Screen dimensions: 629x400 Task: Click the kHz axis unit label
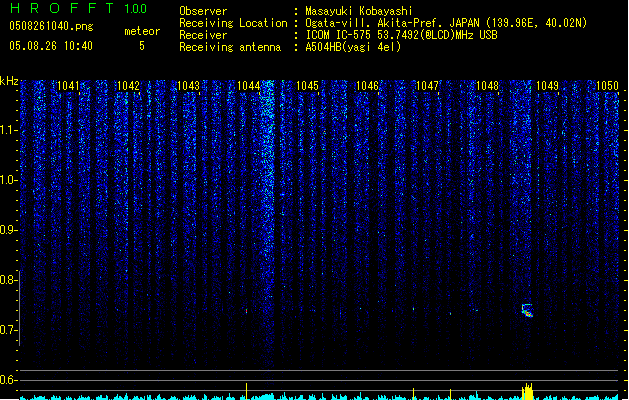9,81
